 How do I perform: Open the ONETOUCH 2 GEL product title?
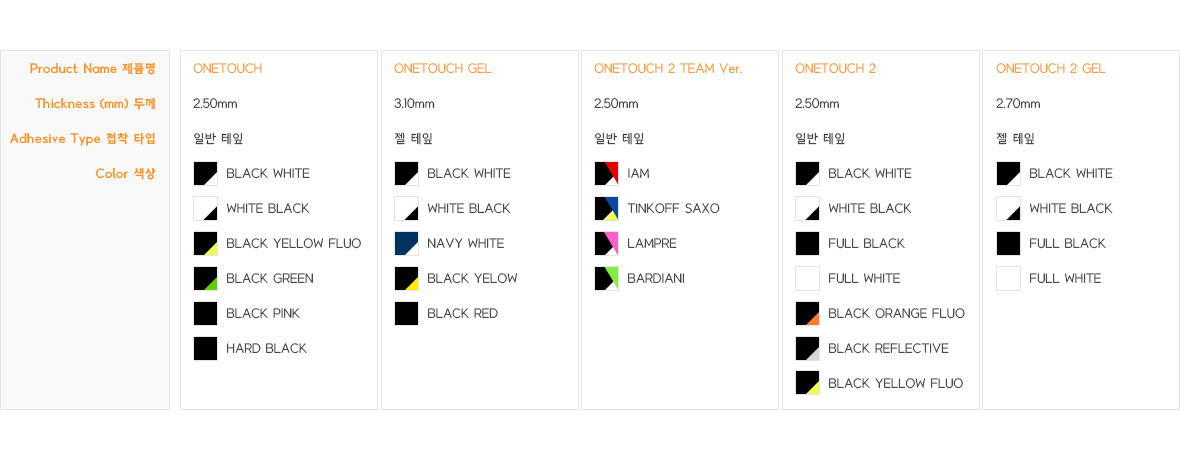(1051, 69)
